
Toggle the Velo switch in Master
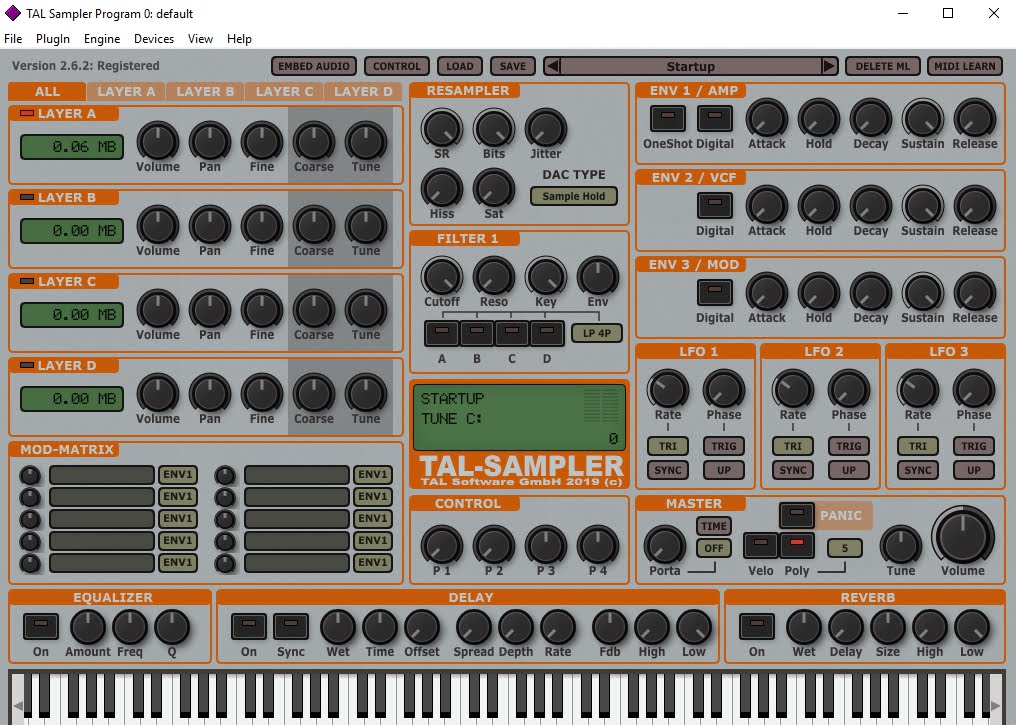pyautogui.click(x=761, y=546)
